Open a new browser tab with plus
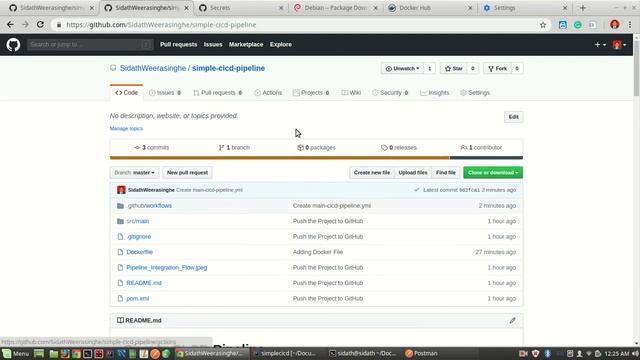Screen dimensions: 640x360 (582, 8)
